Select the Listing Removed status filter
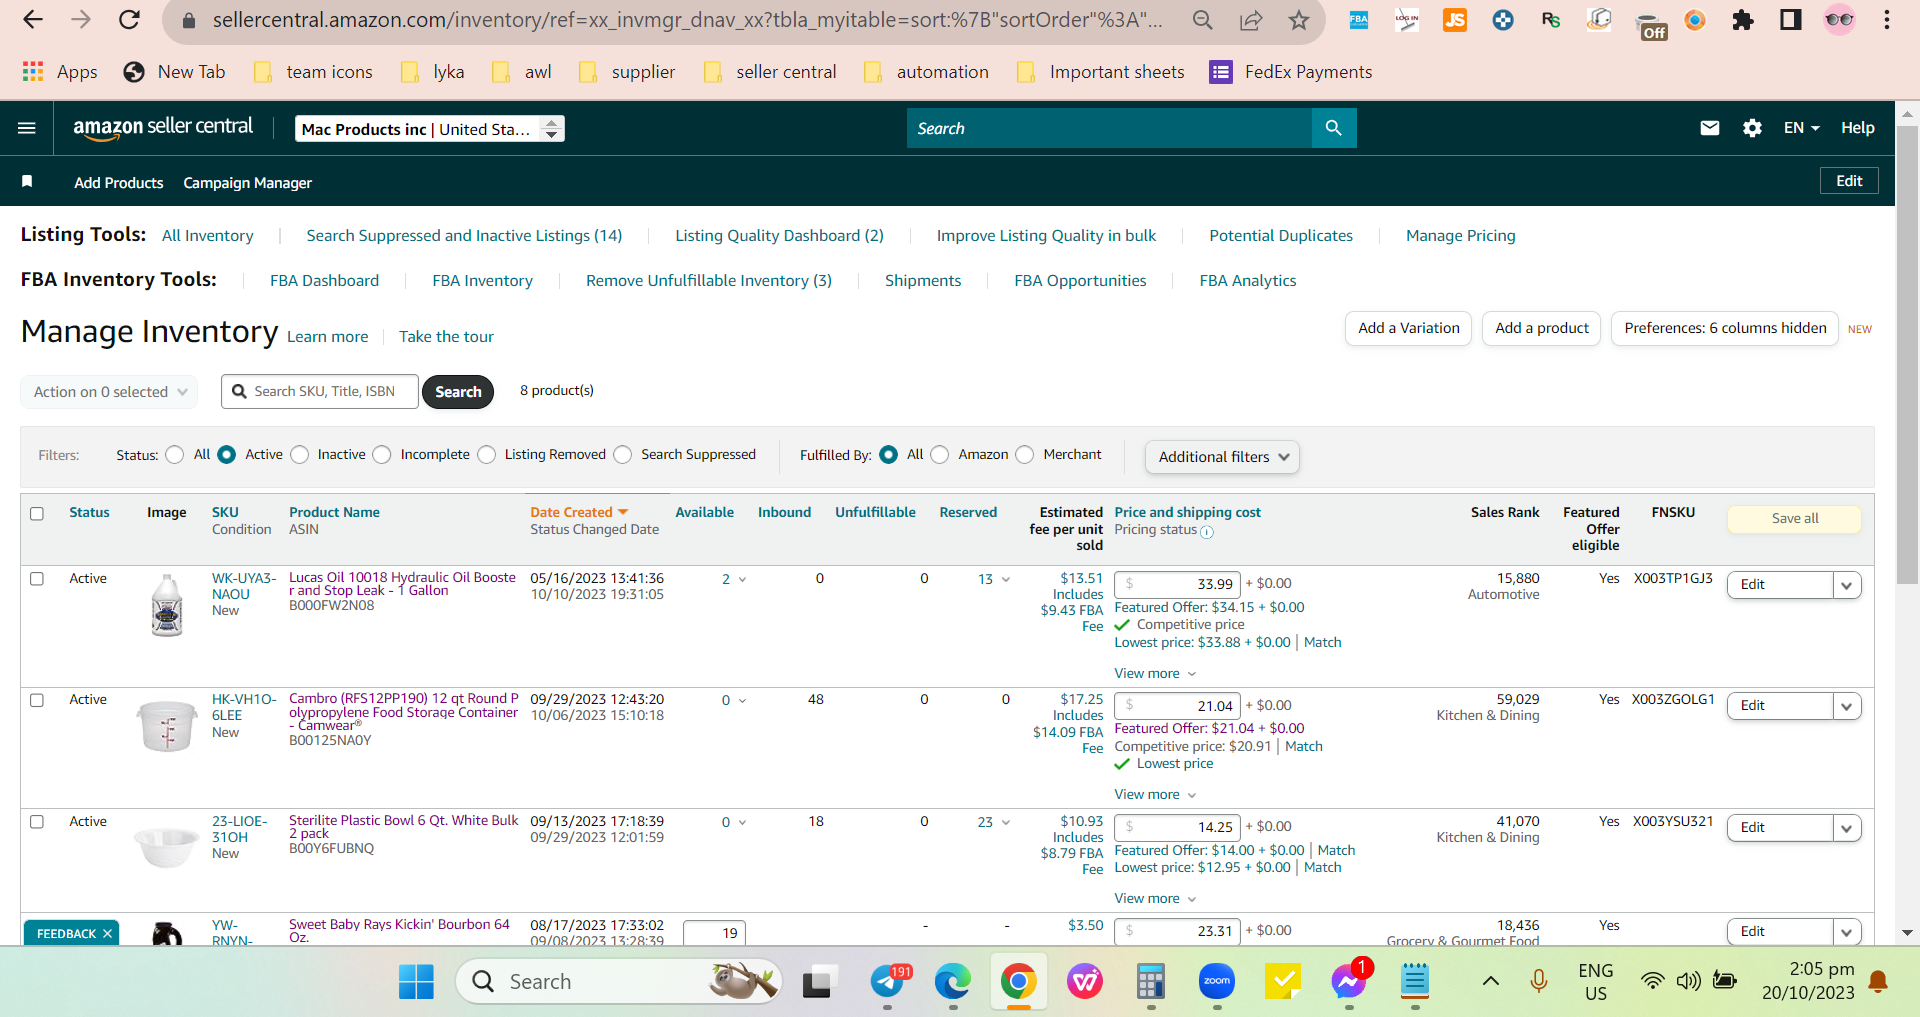Screen dimensions: 1920x1017 pyautogui.click(x=487, y=455)
